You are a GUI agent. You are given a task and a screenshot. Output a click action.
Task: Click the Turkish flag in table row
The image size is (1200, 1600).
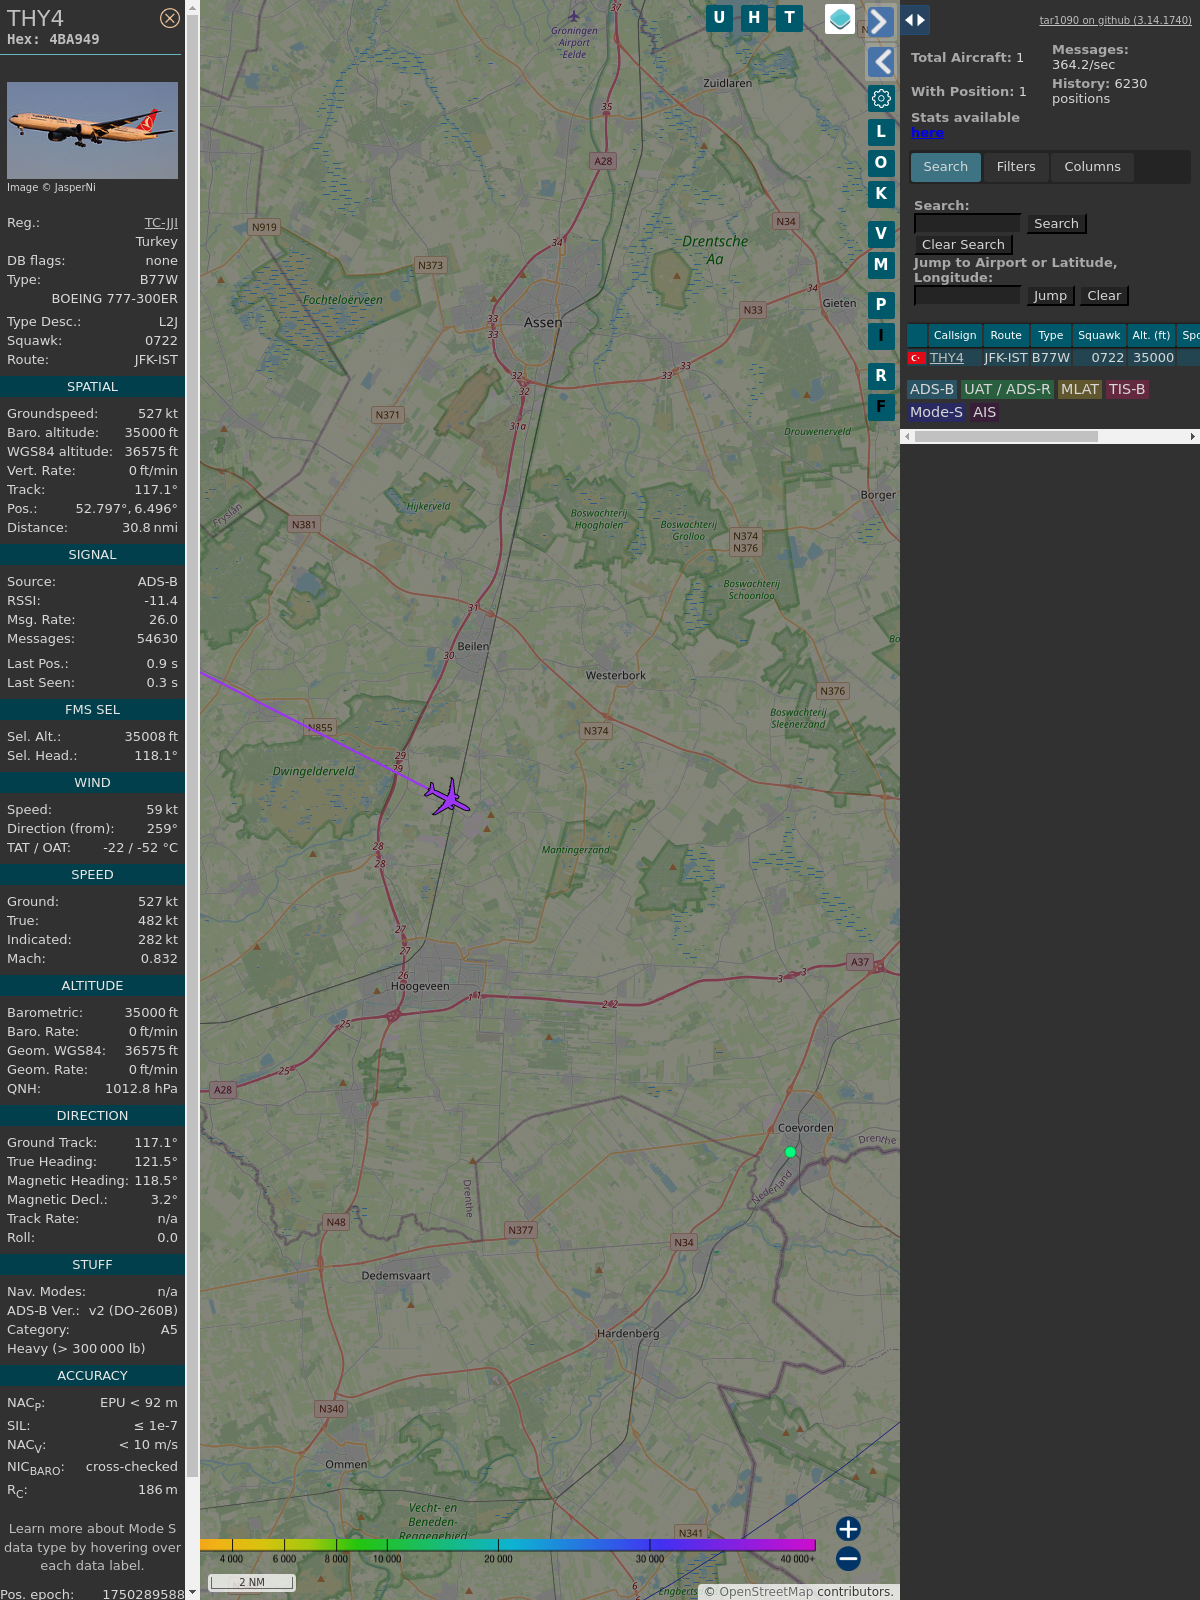[x=916, y=358]
